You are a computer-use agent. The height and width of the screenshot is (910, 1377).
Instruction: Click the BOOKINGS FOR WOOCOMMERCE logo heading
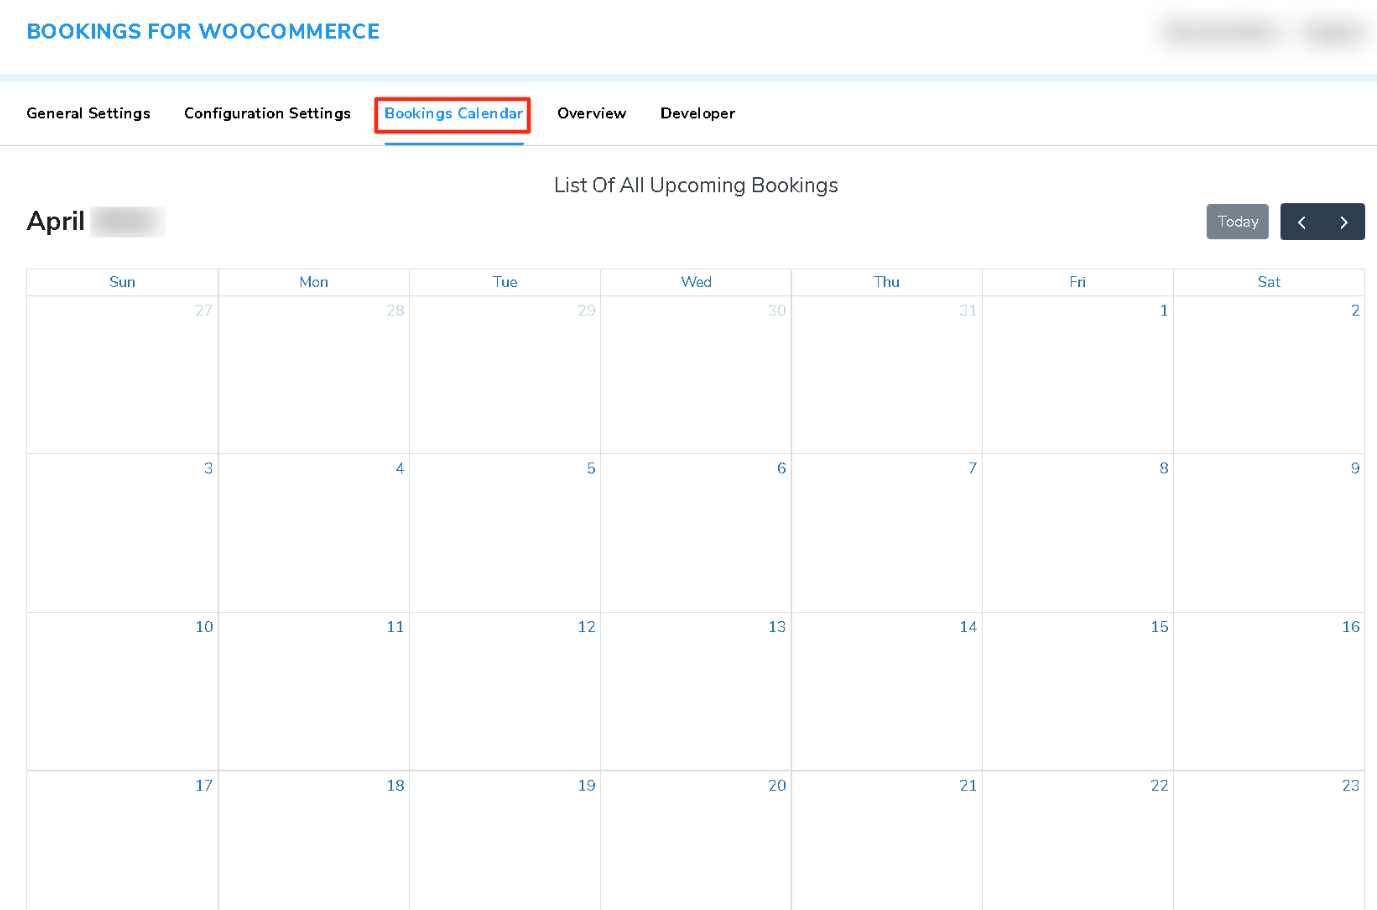(x=203, y=31)
